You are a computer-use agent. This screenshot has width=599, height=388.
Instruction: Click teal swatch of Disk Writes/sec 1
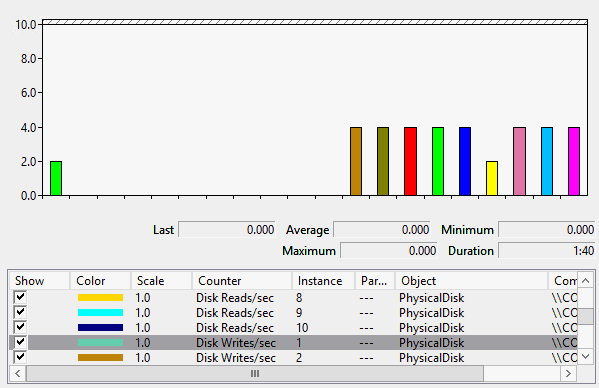[100, 343]
